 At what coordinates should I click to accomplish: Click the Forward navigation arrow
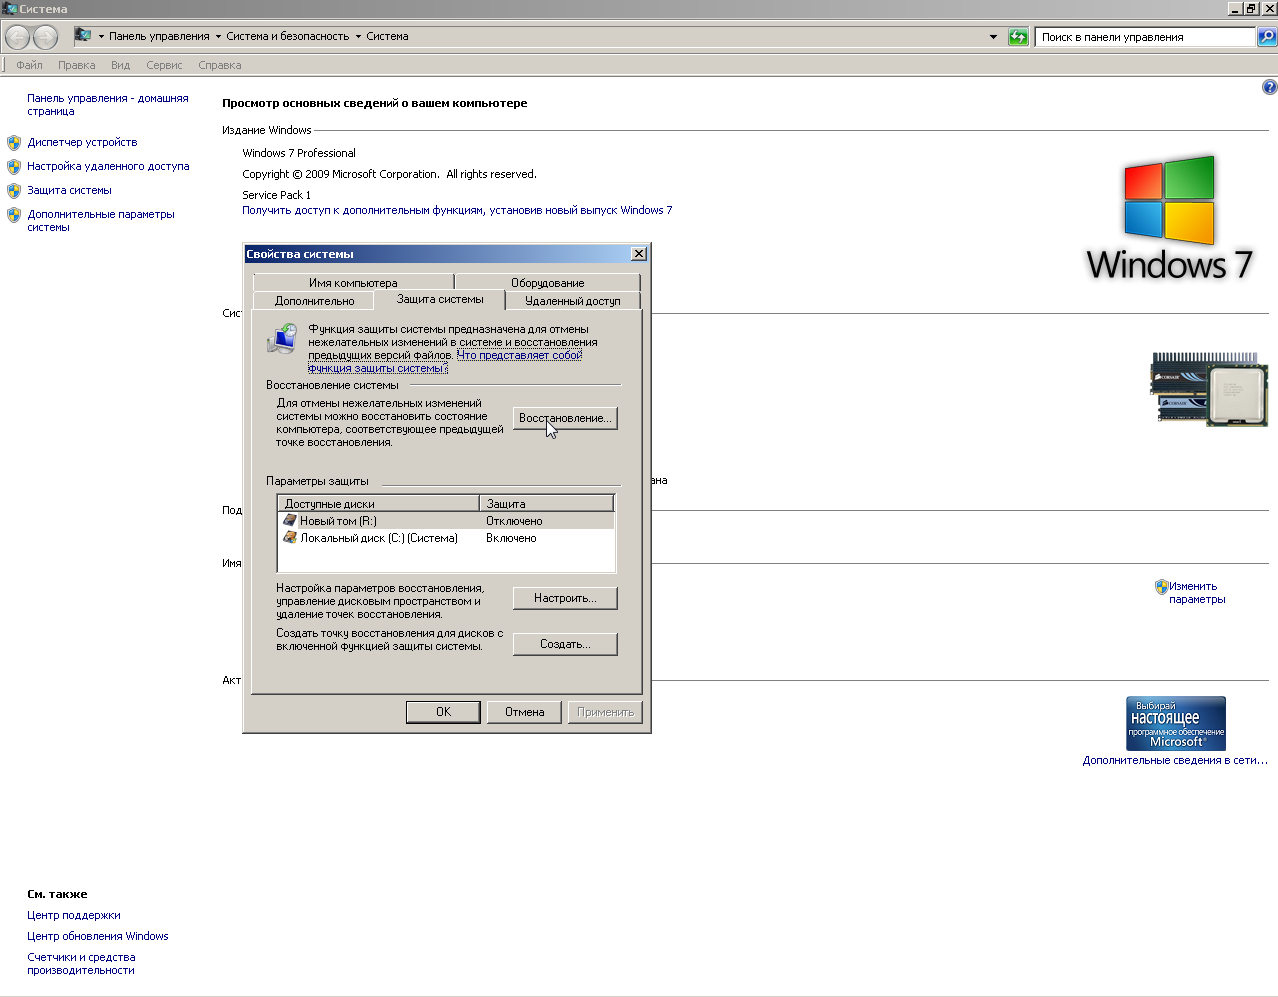pyautogui.click(x=46, y=38)
